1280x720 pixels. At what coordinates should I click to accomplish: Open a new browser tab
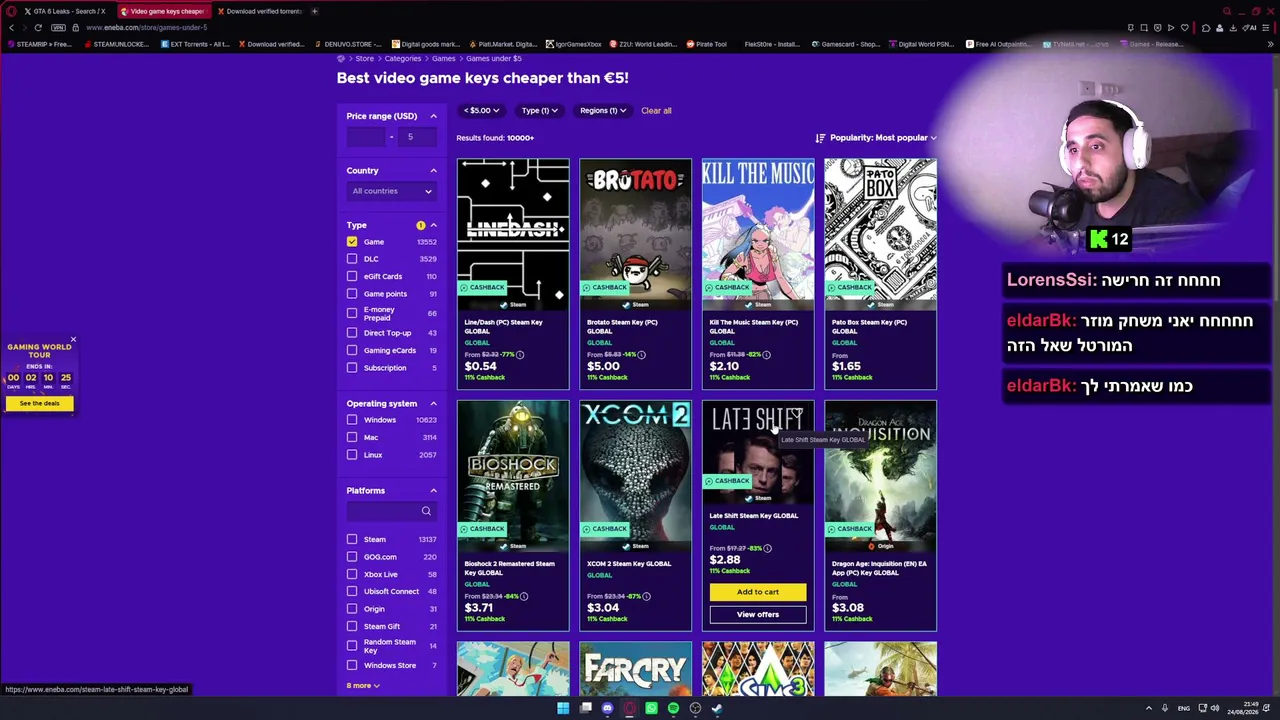[314, 11]
